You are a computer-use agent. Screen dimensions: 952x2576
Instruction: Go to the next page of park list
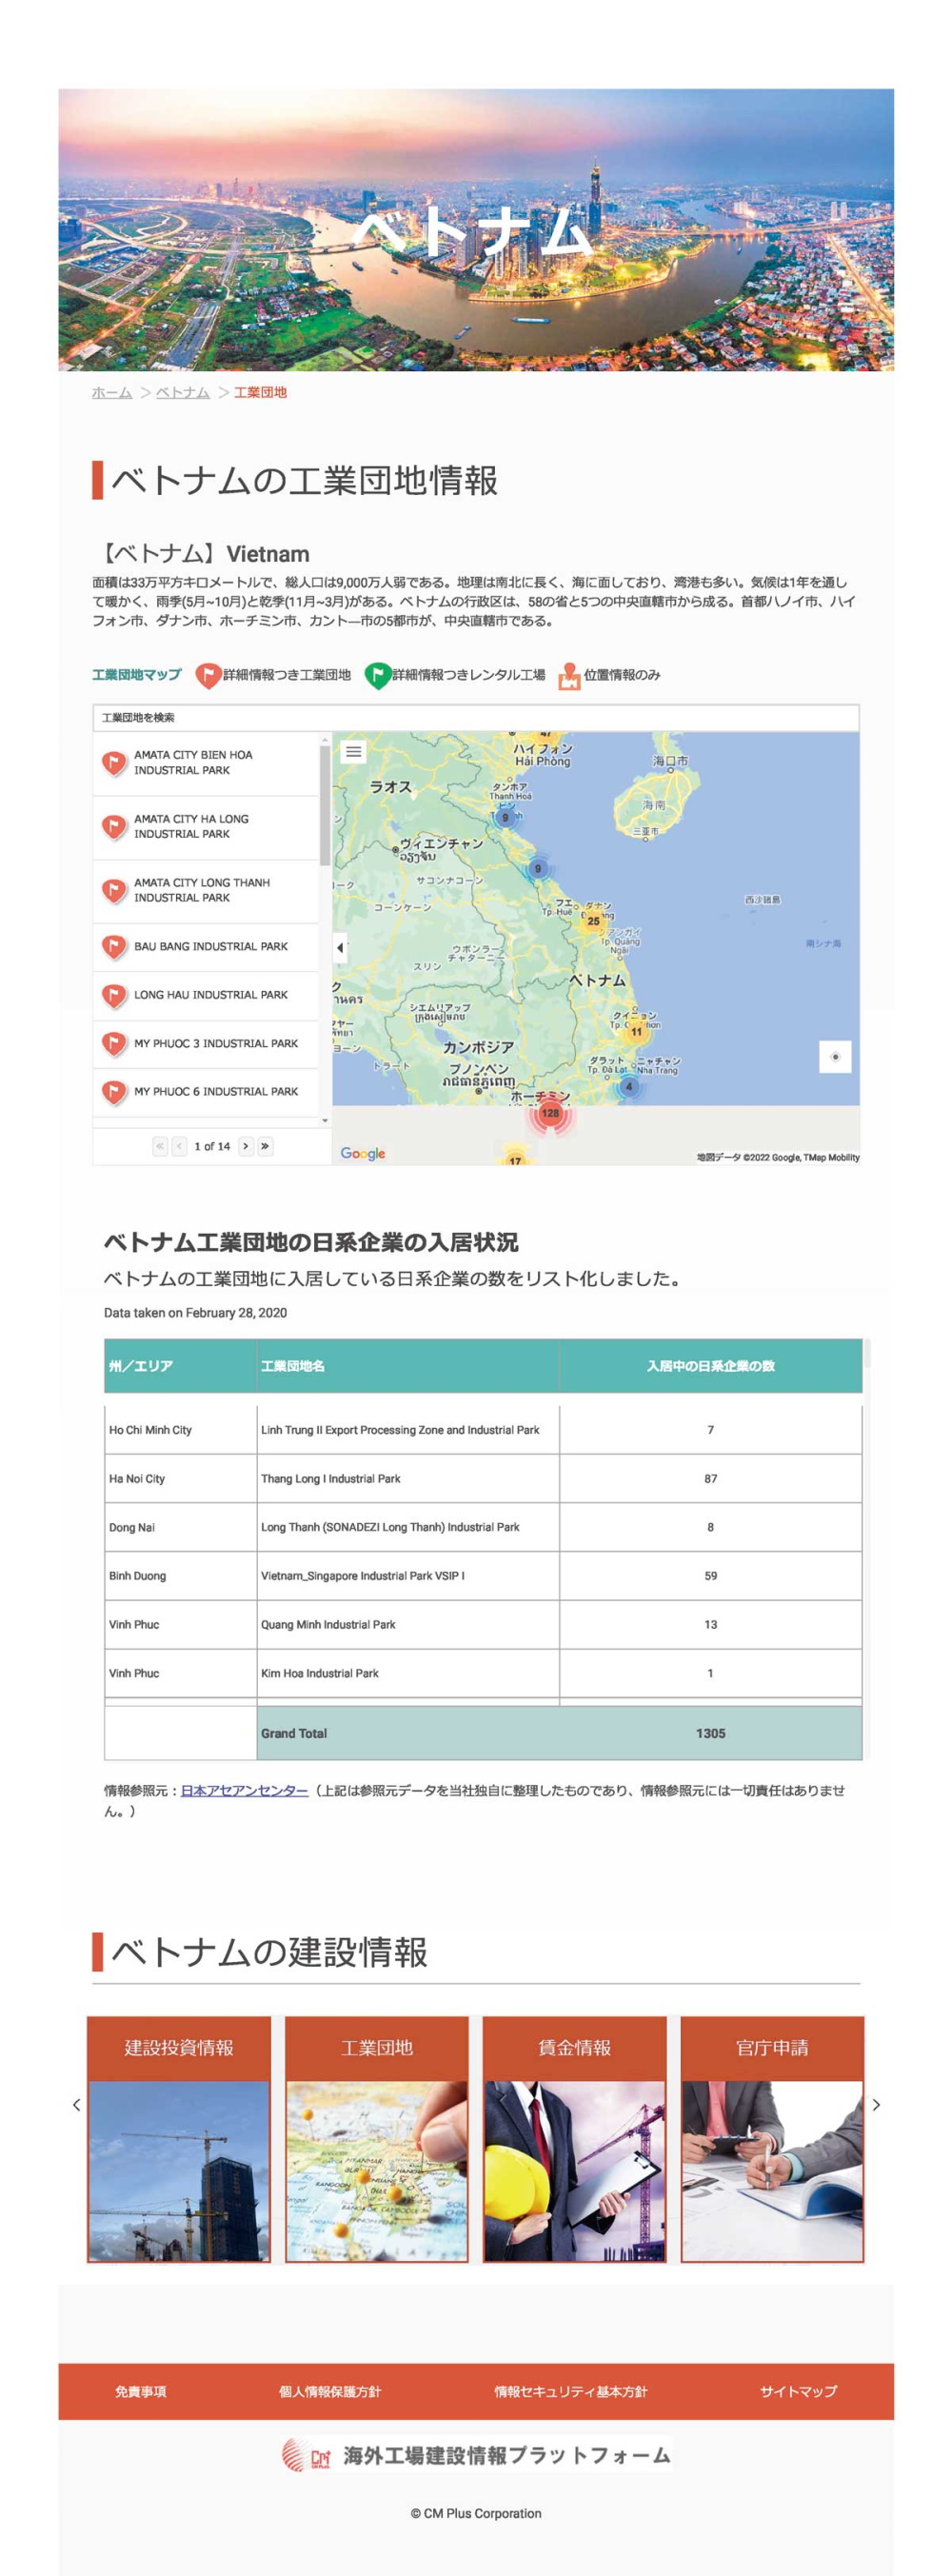click(246, 1146)
